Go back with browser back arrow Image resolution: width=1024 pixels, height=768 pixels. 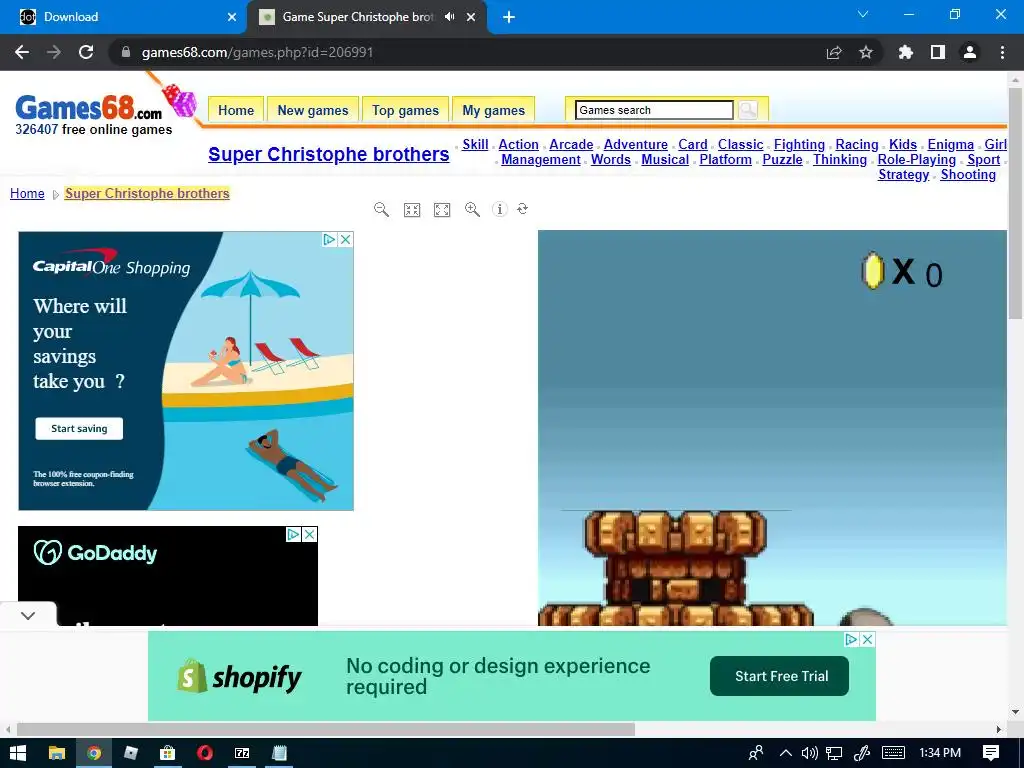tap(22, 52)
